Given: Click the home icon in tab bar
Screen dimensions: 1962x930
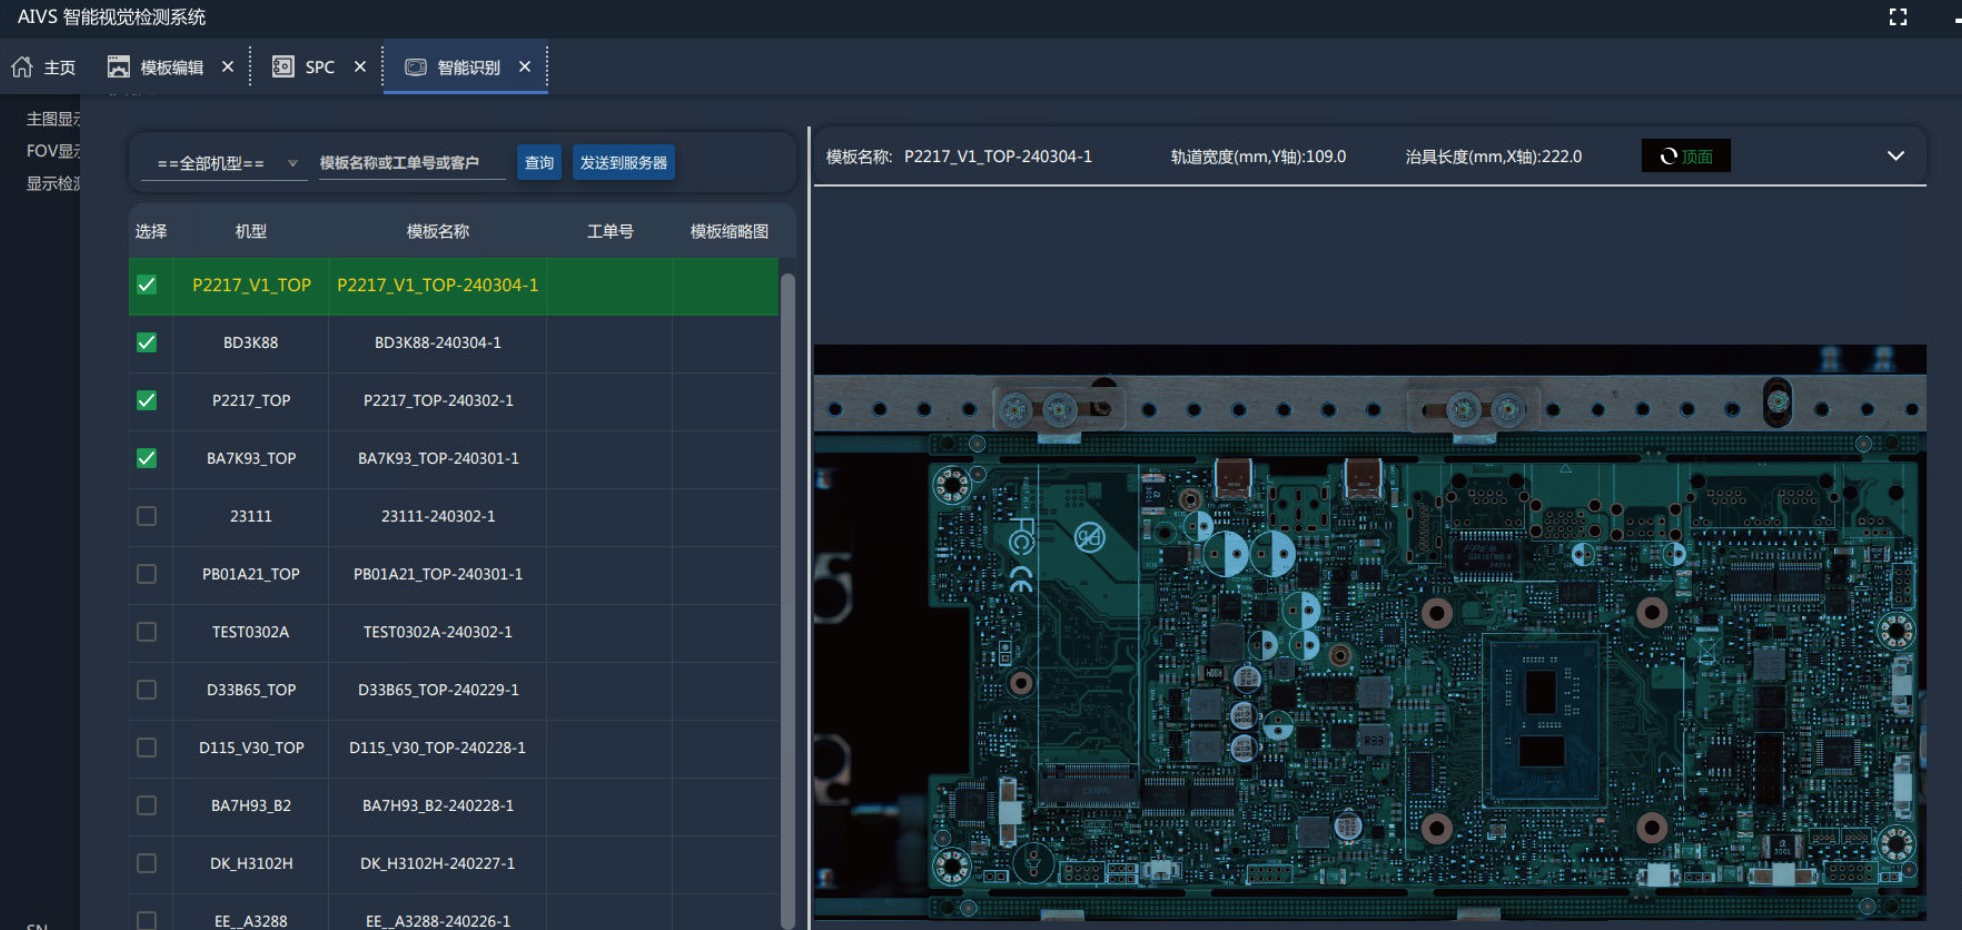Looking at the screenshot, I should (x=22, y=67).
